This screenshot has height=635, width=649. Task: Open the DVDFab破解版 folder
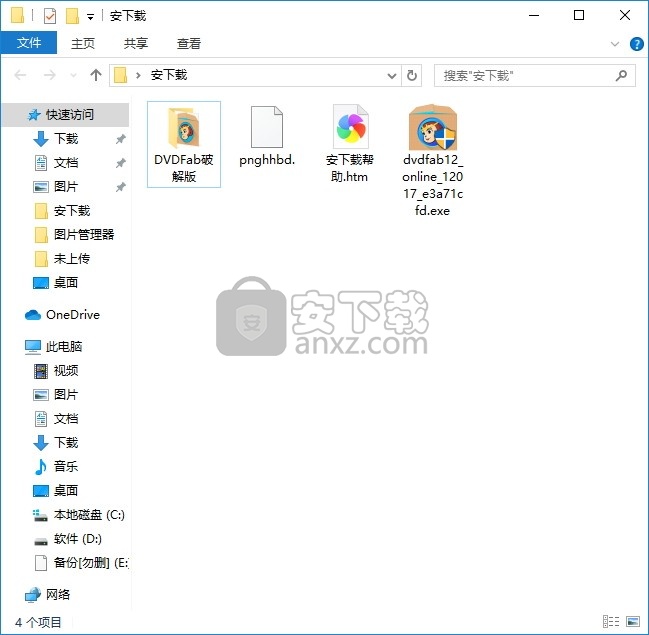tap(184, 144)
